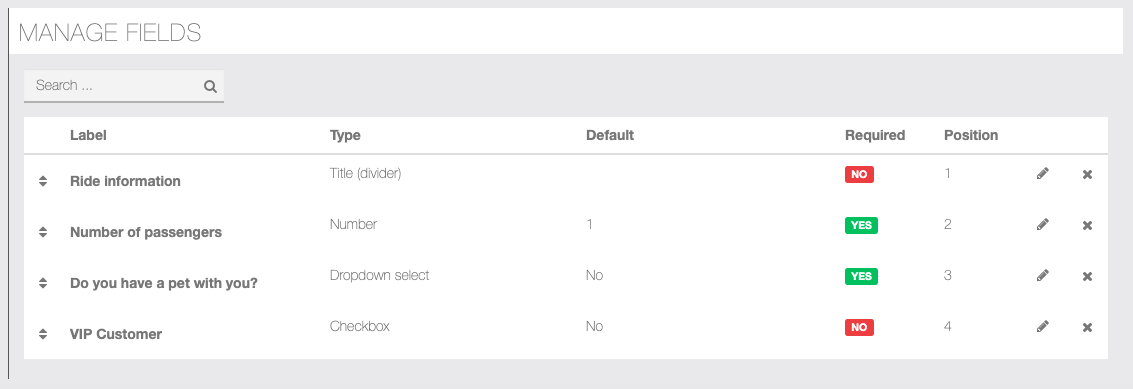1133x389 pixels.
Task: Focus the Search input field
Action: pyautogui.click(x=124, y=85)
